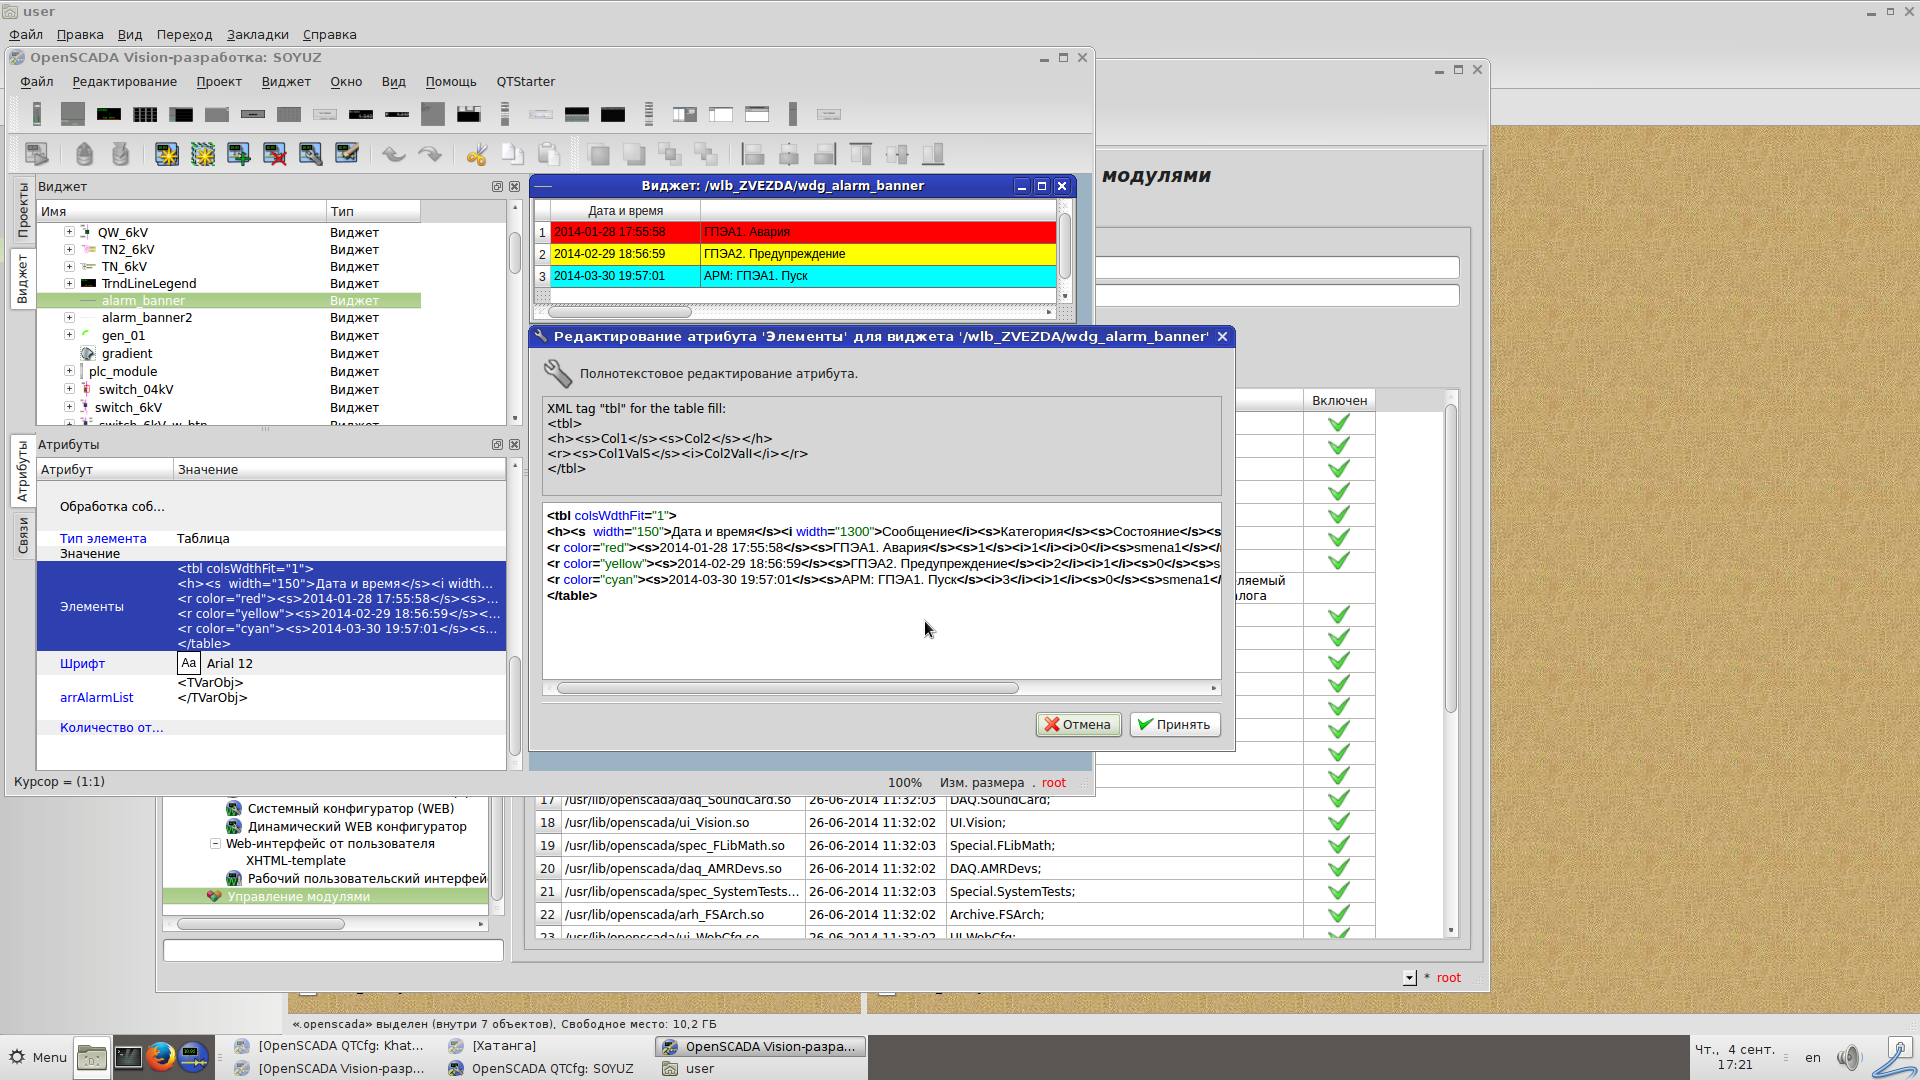Screen dimensions: 1920x1080
Task: Launch Firefox from the taskbar
Action: [161, 1057]
